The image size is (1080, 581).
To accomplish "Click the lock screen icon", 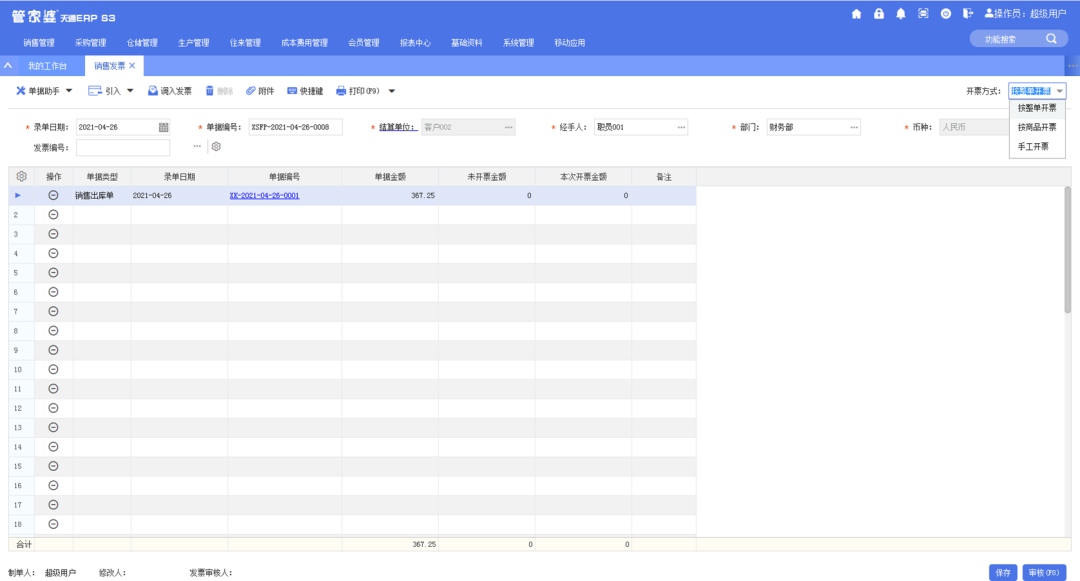I will (879, 14).
